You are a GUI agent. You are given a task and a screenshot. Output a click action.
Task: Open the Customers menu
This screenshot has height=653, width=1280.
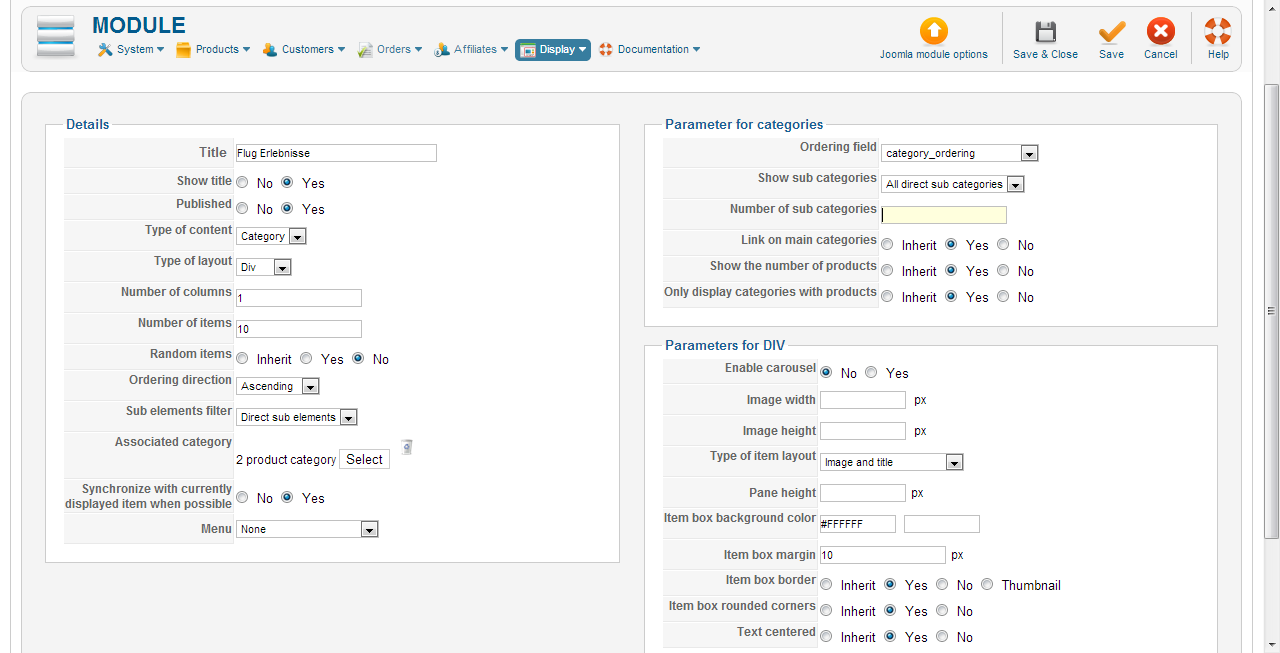tap(304, 50)
